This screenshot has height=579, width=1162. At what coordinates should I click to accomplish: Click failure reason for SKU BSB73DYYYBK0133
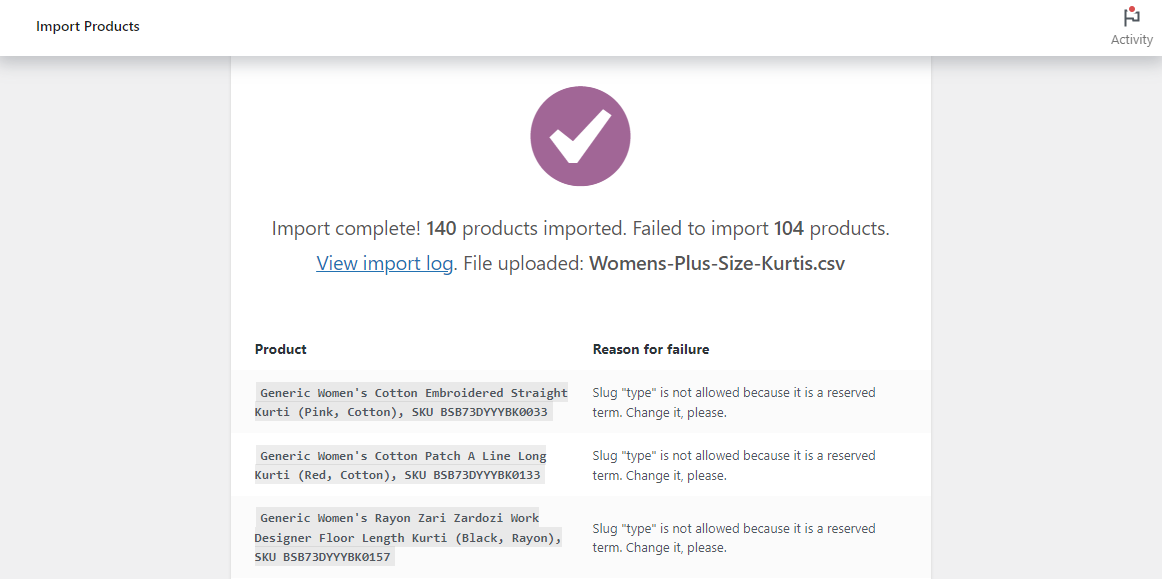[734, 465]
